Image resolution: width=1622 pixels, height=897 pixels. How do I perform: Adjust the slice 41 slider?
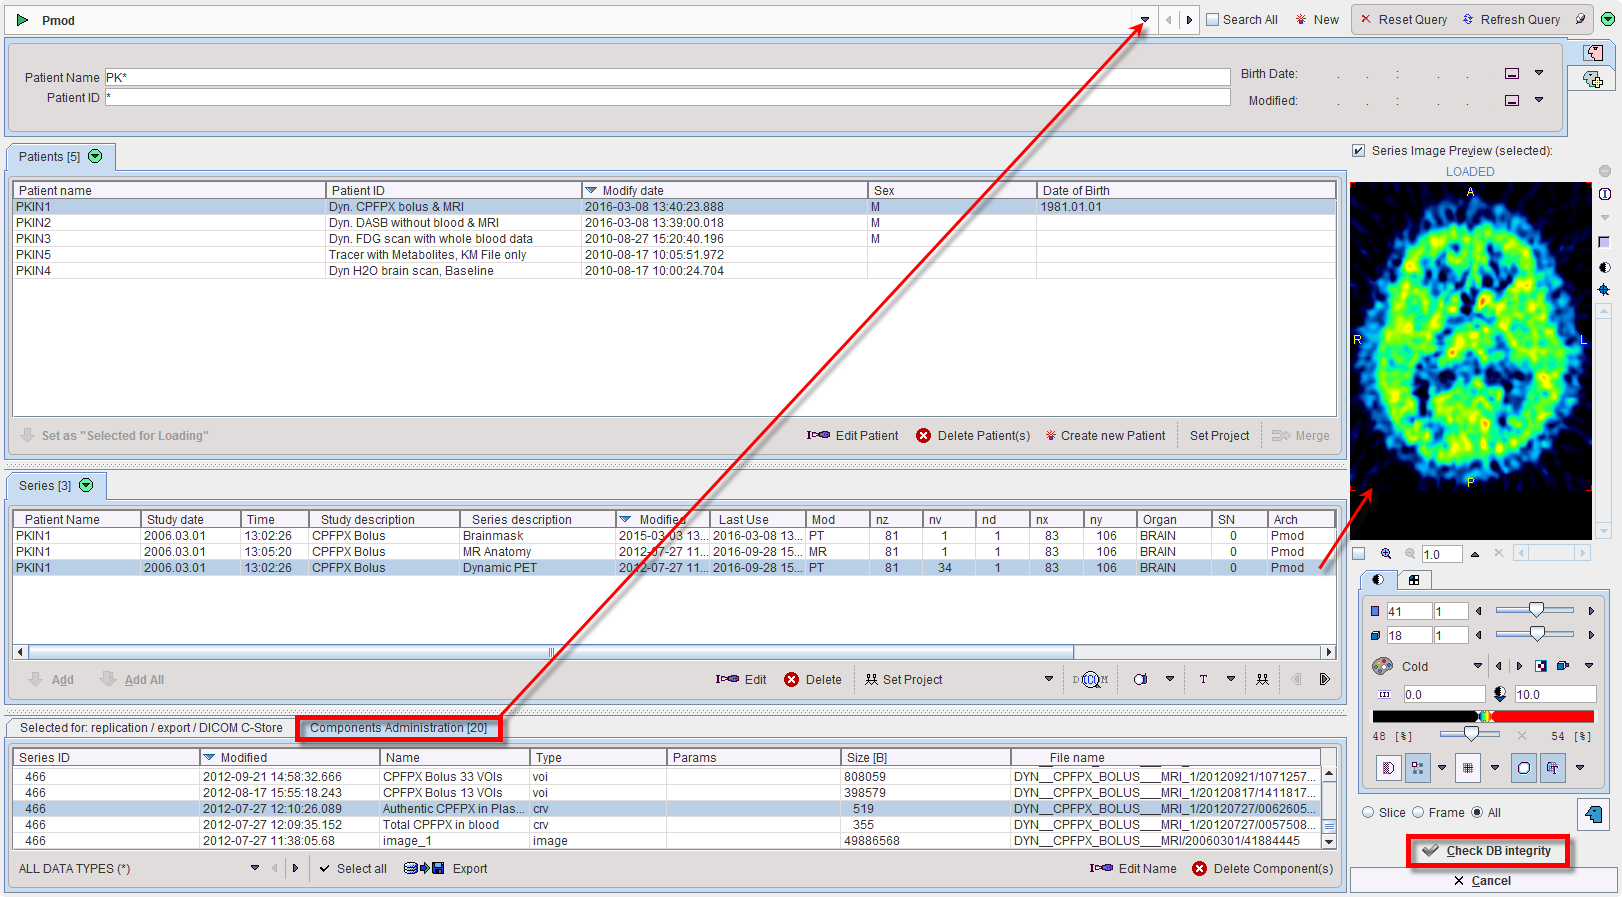pos(1536,610)
